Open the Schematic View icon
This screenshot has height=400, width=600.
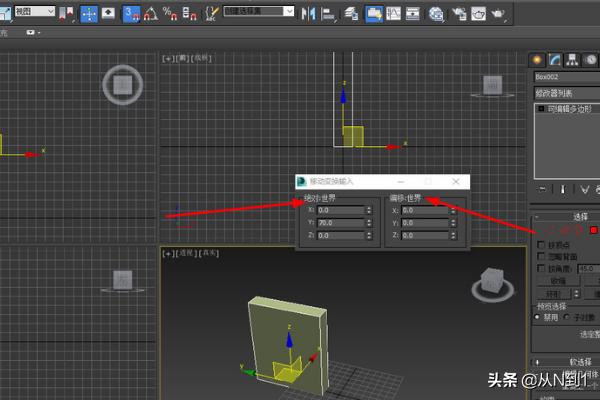tap(412, 14)
